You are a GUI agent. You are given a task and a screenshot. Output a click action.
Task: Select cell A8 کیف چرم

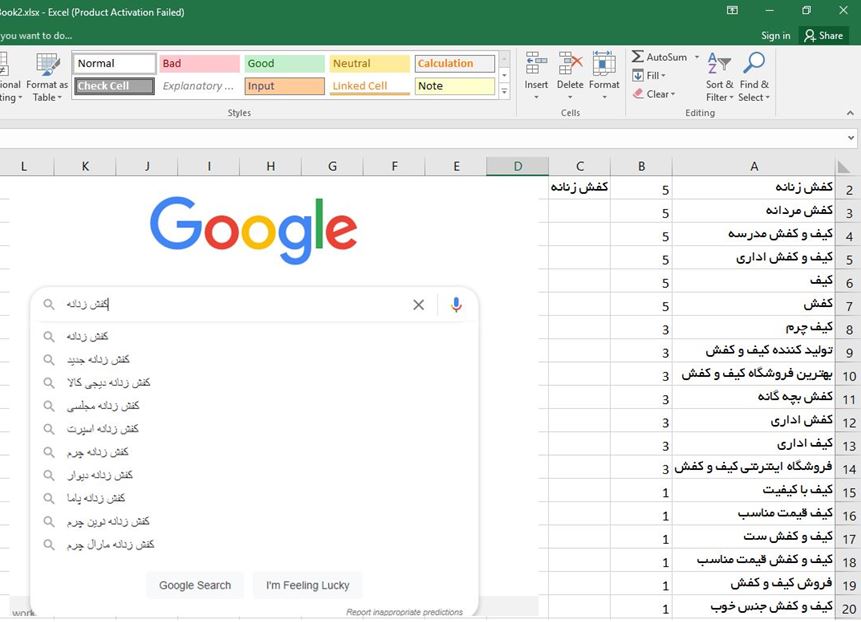[754, 327]
